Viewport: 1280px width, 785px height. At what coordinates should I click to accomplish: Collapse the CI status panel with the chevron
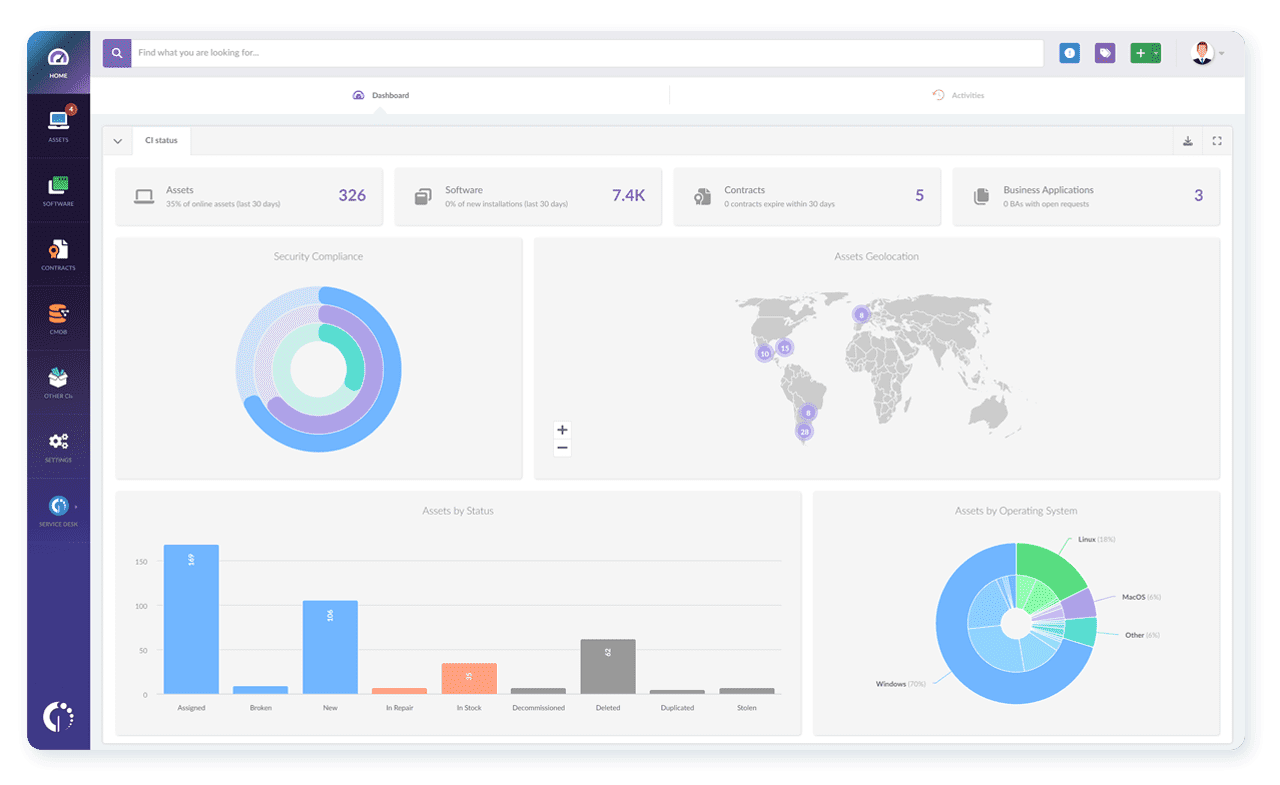point(117,141)
